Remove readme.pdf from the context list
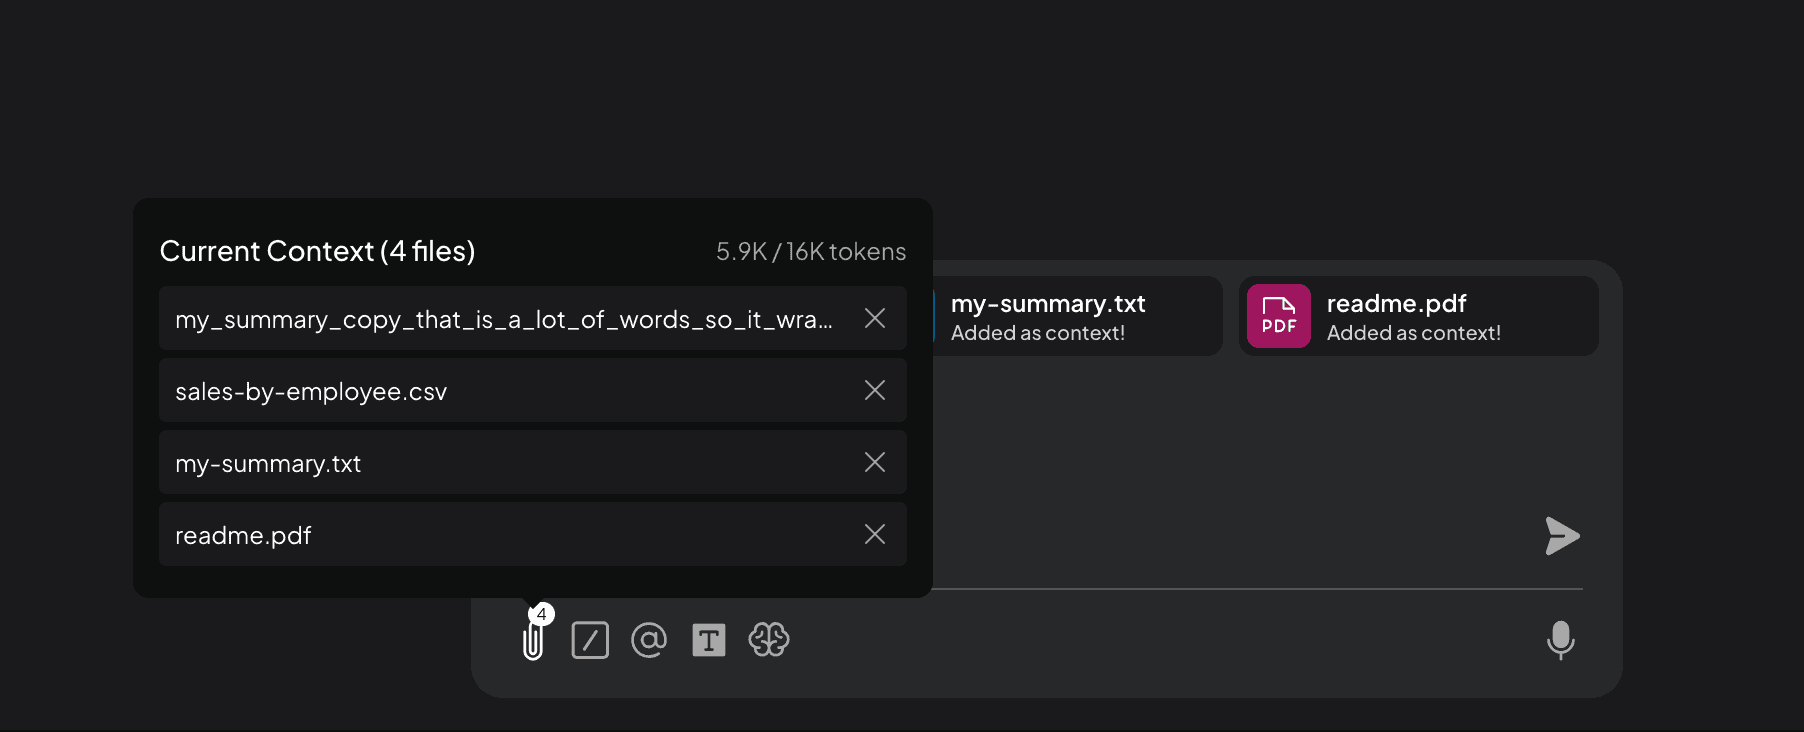This screenshot has width=1804, height=732. [x=874, y=534]
